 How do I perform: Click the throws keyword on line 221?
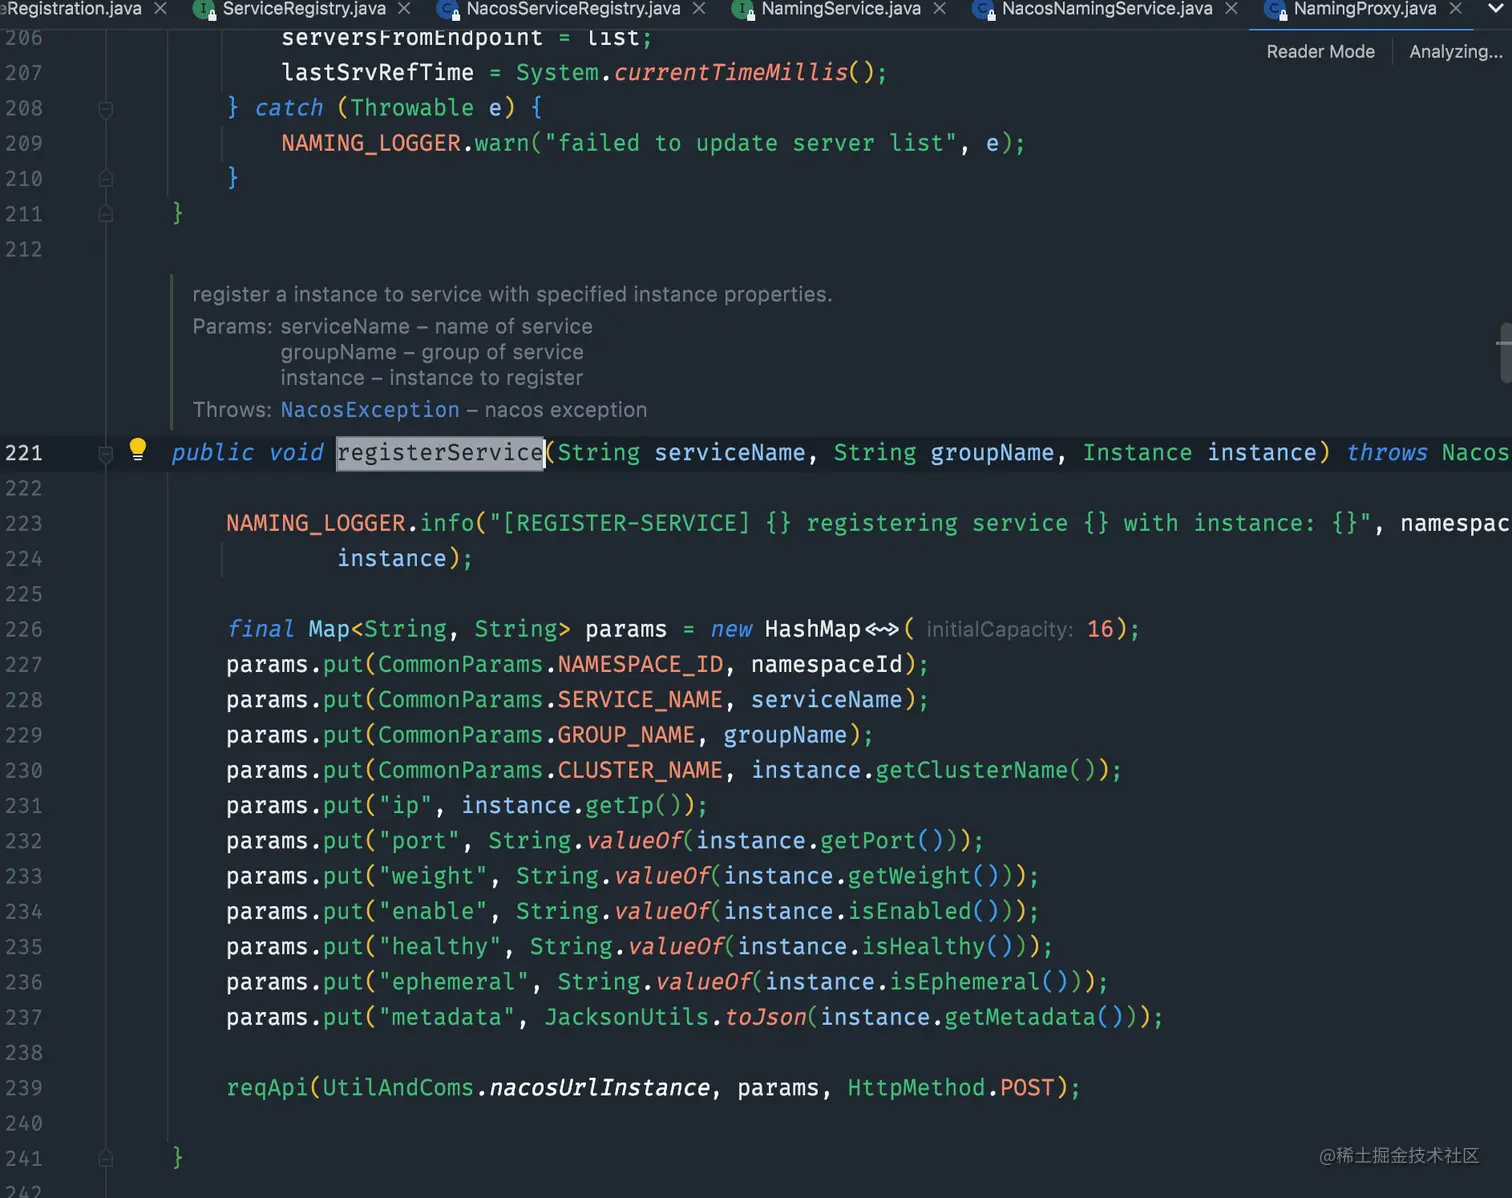click(1387, 453)
